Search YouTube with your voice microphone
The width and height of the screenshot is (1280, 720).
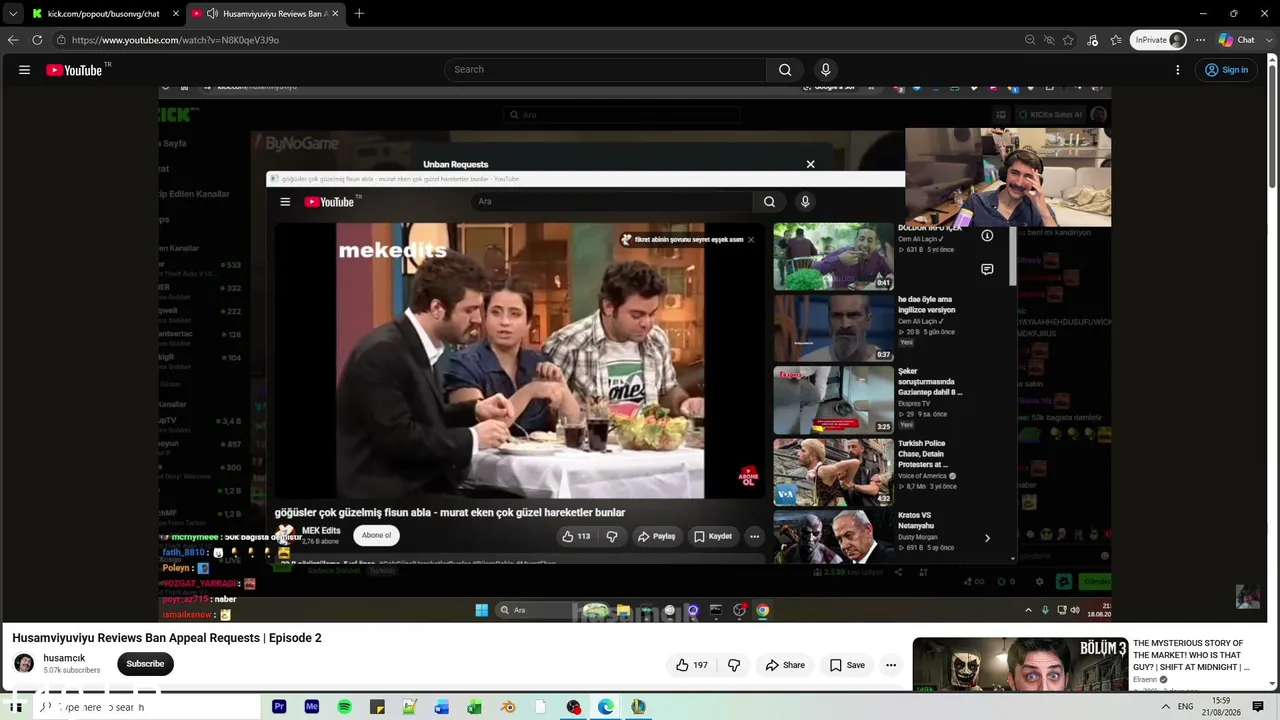(826, 70)
